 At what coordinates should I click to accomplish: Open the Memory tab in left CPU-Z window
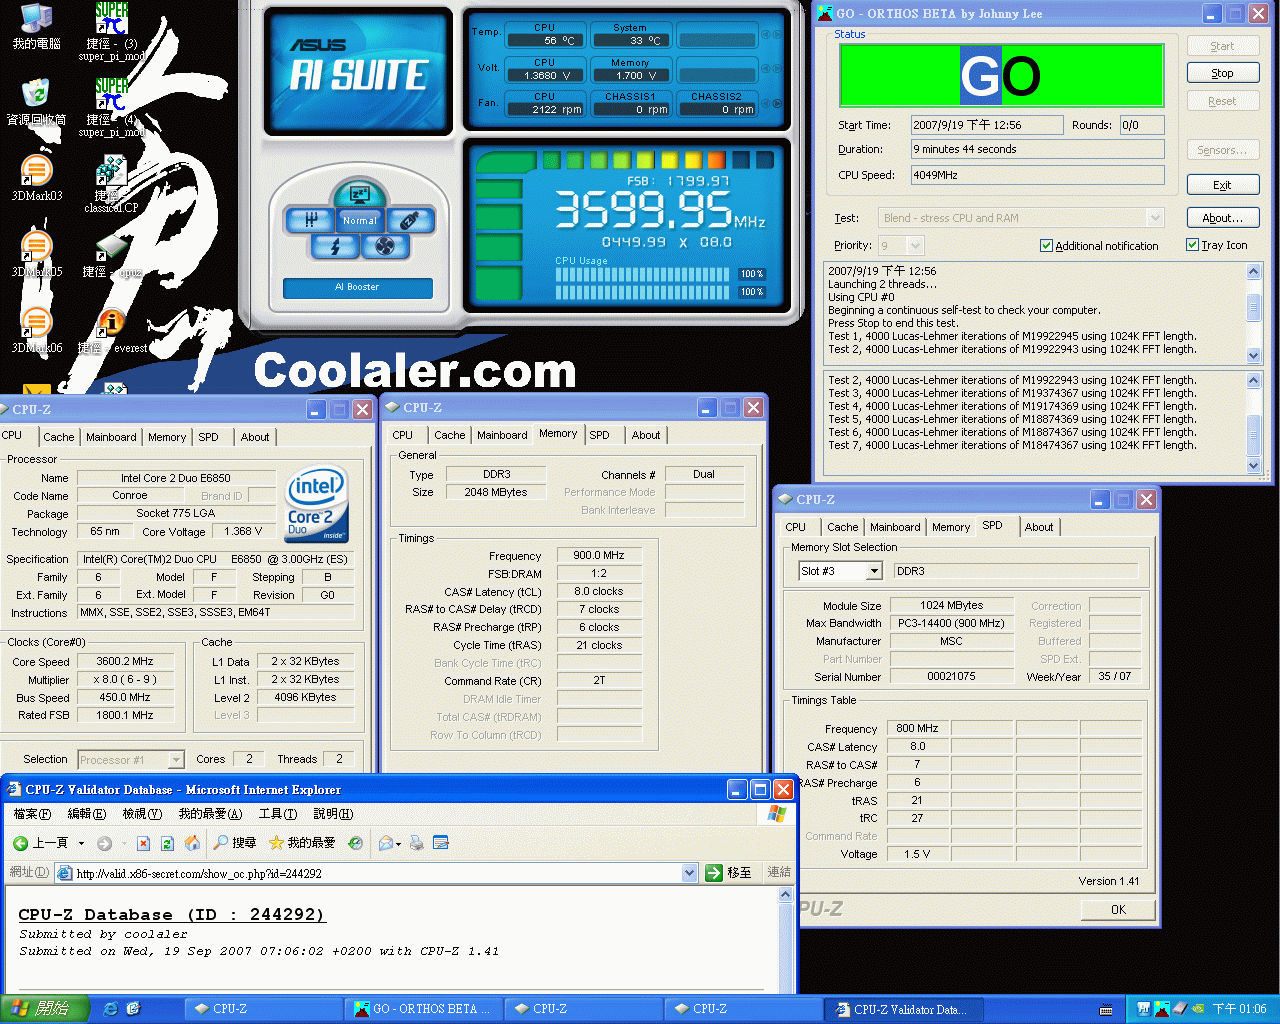(167, 437)
